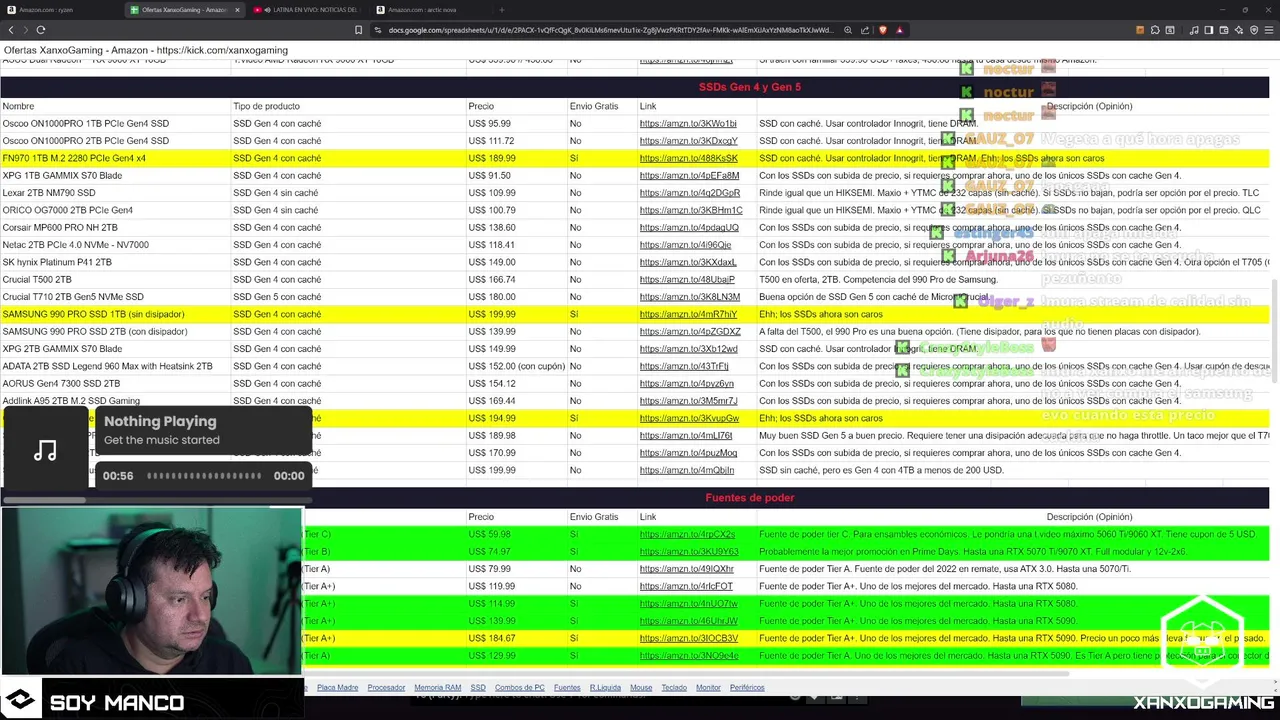The height and width of the screenshot is (720, 1280).
Task: Open amzn.to/3KWo1bi link for Oscoo 1TB
Action: point(688,124)
